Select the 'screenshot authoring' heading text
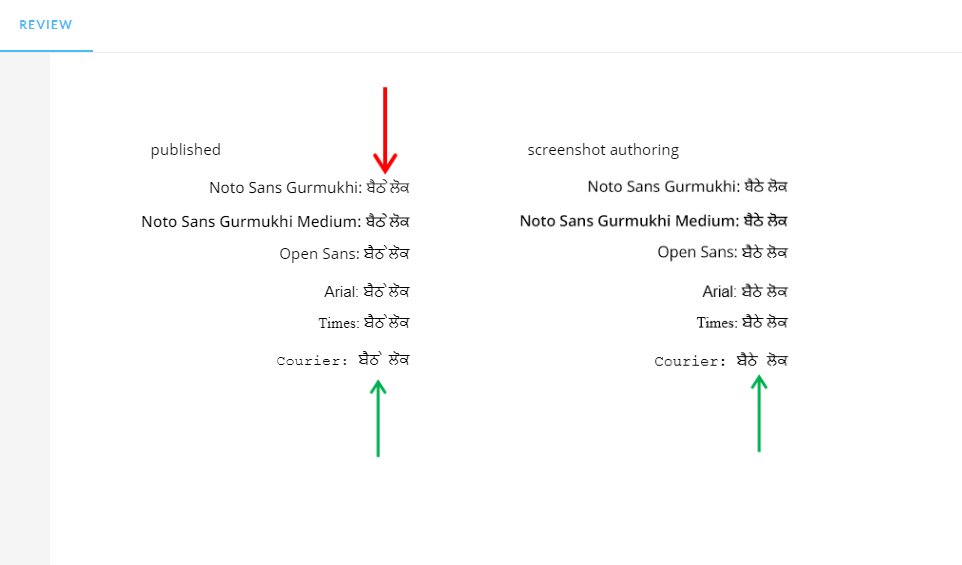The height and width of the screenshot is (565, 962). click(x=603, y=150)
